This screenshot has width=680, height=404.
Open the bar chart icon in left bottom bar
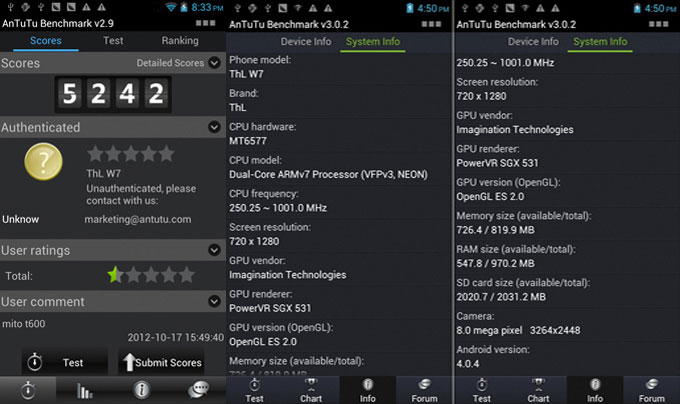85,391
